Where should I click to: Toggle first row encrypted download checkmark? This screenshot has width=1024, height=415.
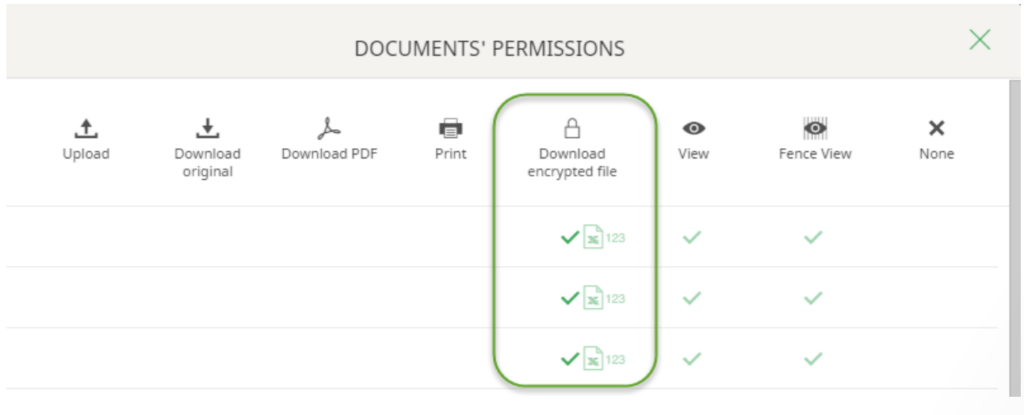(x=570, y=238)
